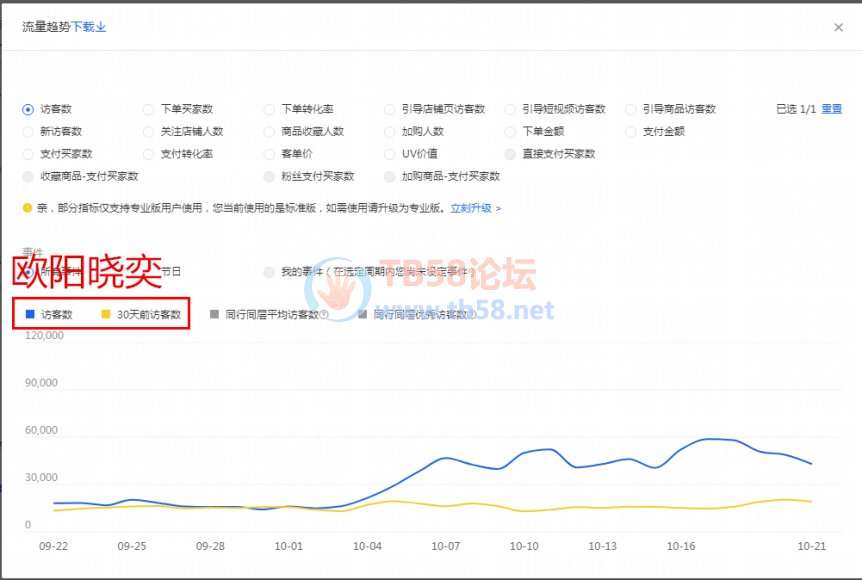Choose the 关注店铺人数 option

click(148, 132)
